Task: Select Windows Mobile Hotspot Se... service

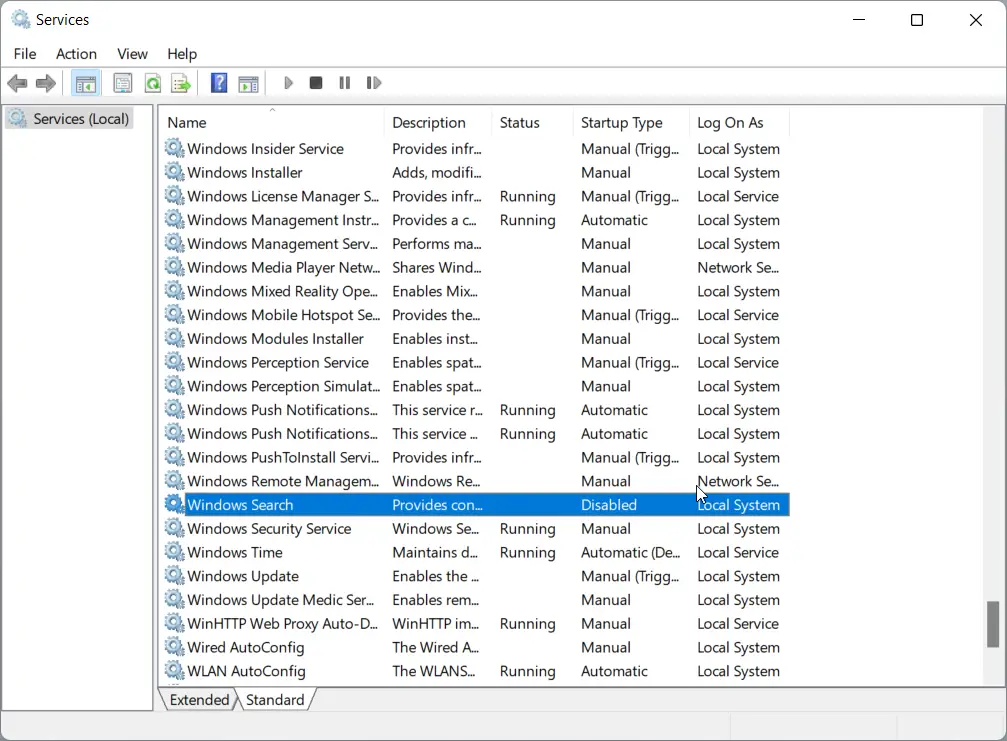Action: click(284, 315)
